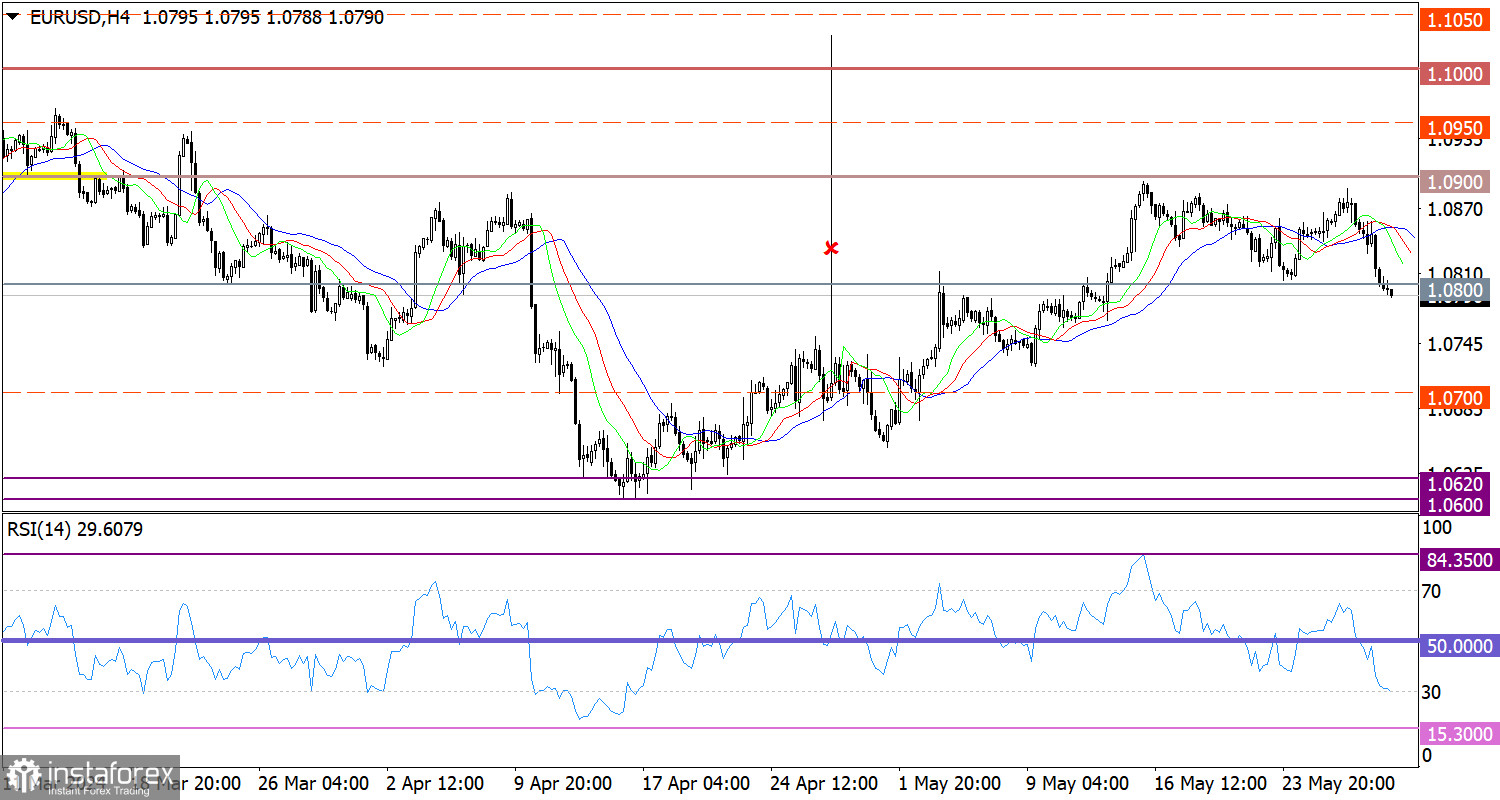
Task: Click the RSI scale value 70
Action: [x=1432, y=591]
